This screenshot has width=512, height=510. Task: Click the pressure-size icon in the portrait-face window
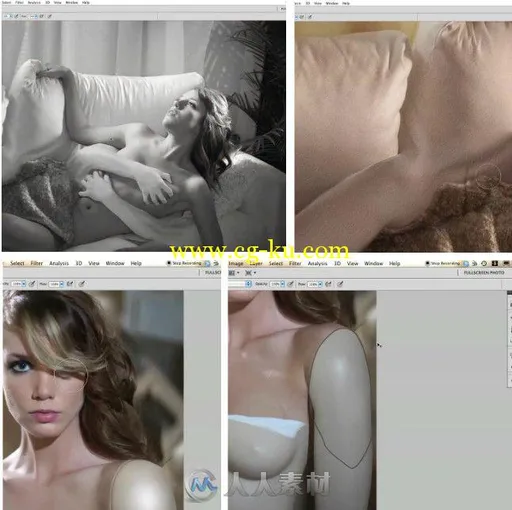82,284
